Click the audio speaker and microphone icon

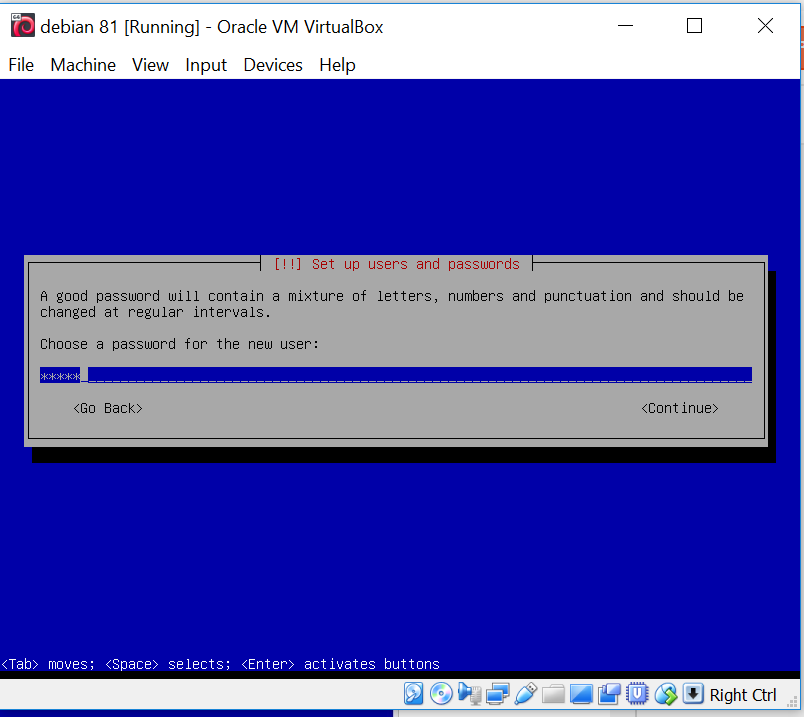click(x=469, y=694)
